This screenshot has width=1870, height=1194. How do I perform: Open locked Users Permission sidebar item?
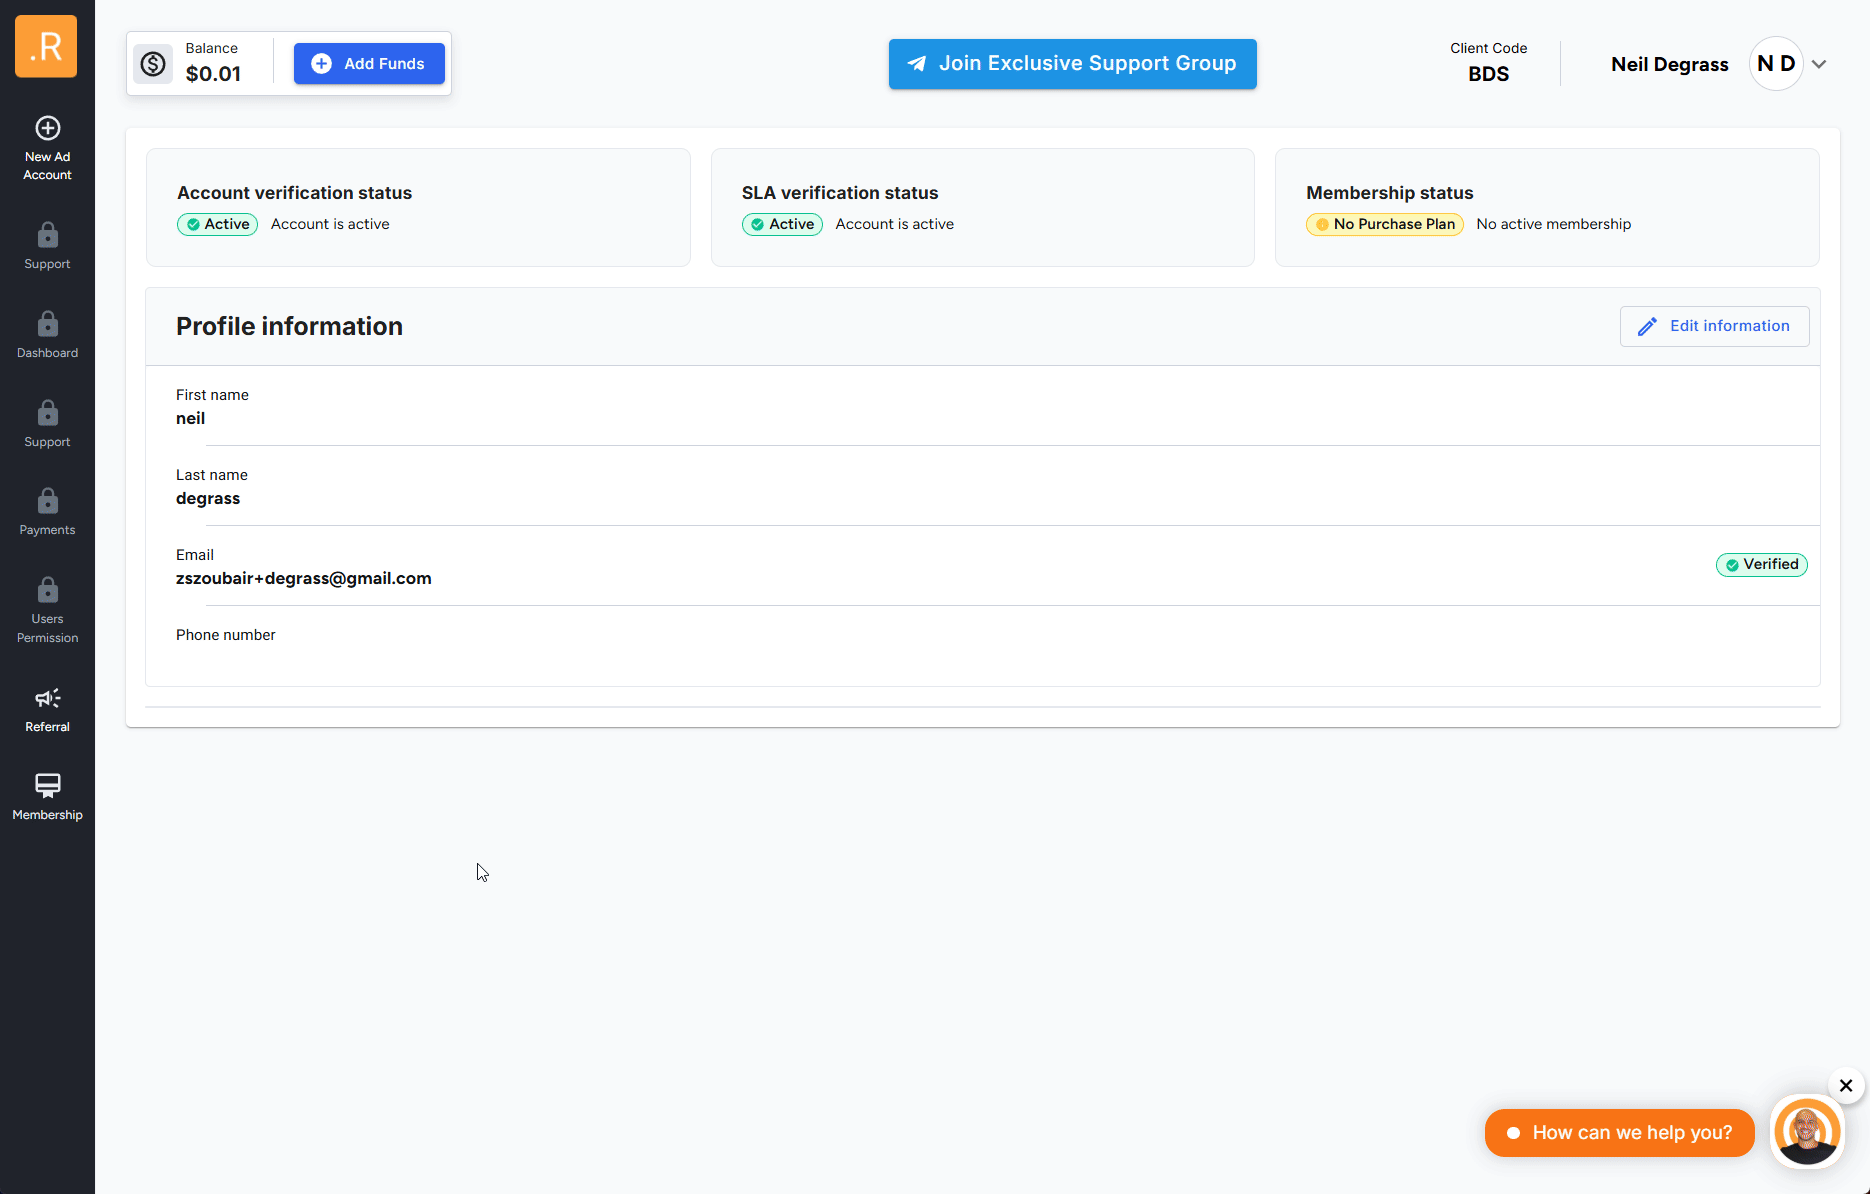pyautogui.click(x=47, y=608)
